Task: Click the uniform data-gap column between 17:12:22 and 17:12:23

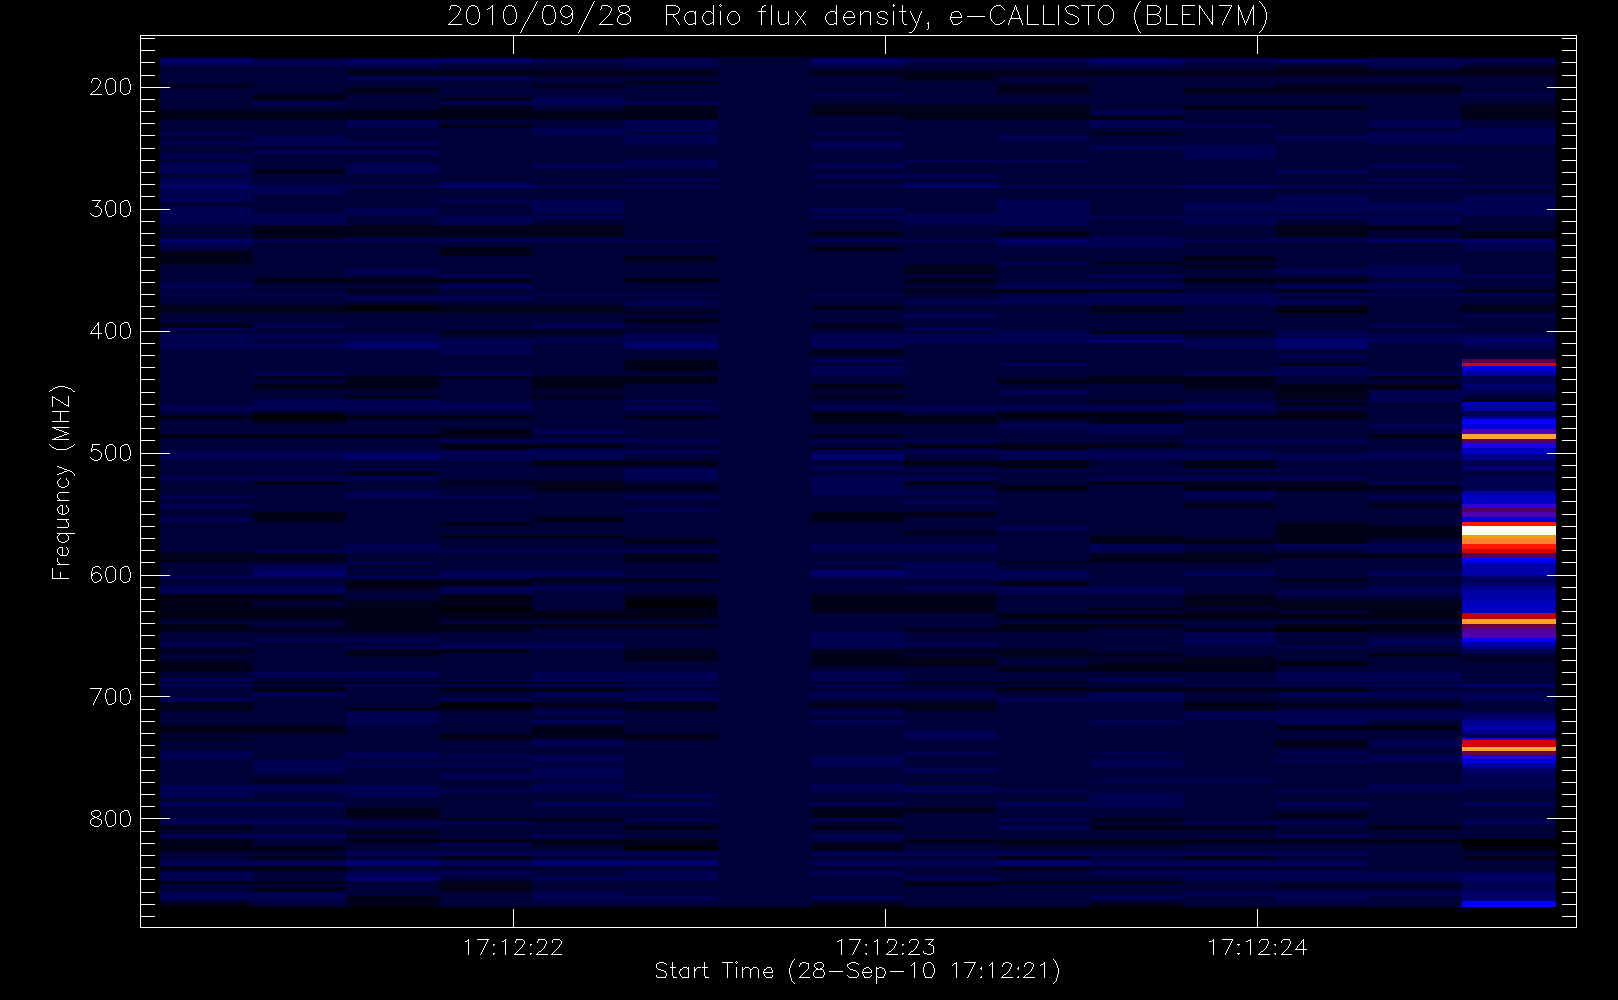Action: pos(765,482)
